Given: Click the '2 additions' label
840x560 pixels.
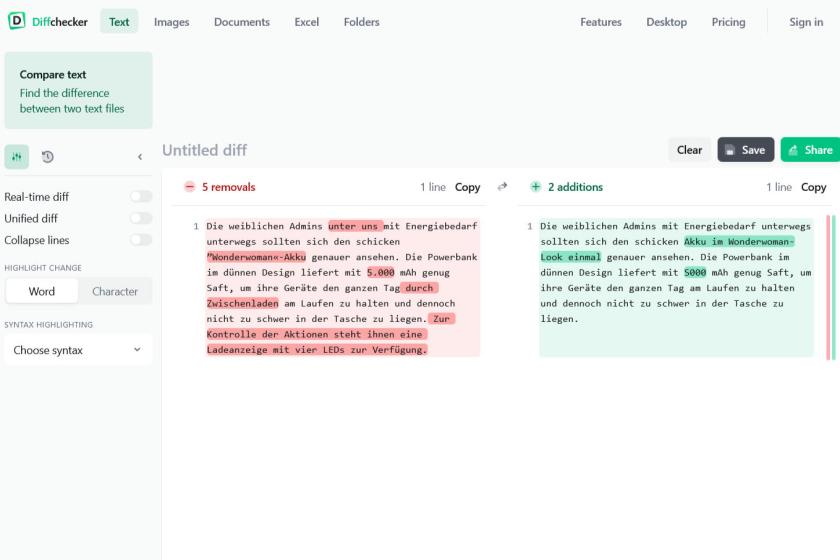Looking at the screenshot, I should tap(575, 187).
